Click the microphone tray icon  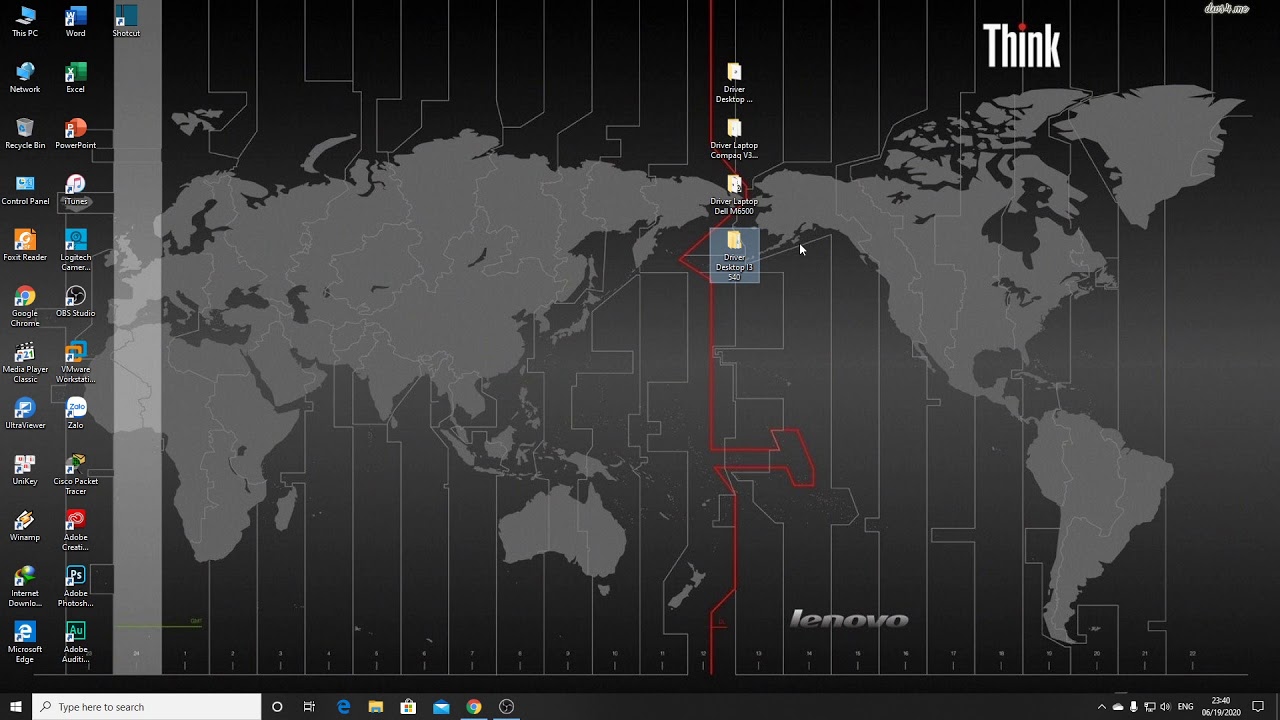pyautogui.click(x=1134, y=707)
